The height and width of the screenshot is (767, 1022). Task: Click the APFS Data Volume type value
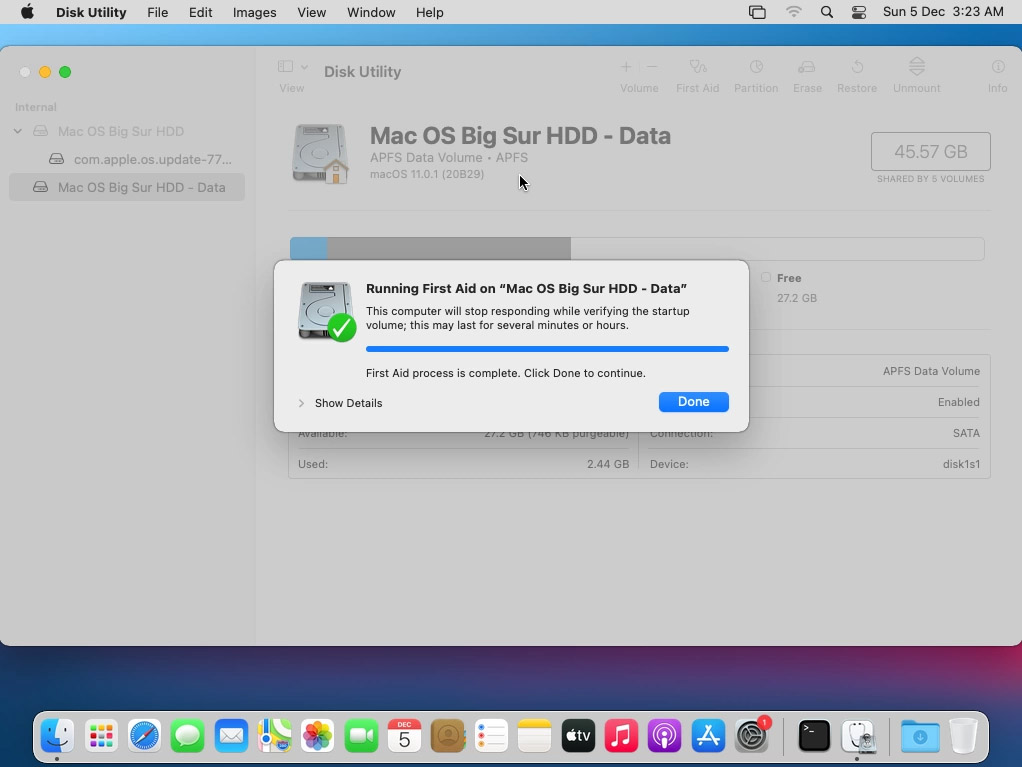click(931, 371)
